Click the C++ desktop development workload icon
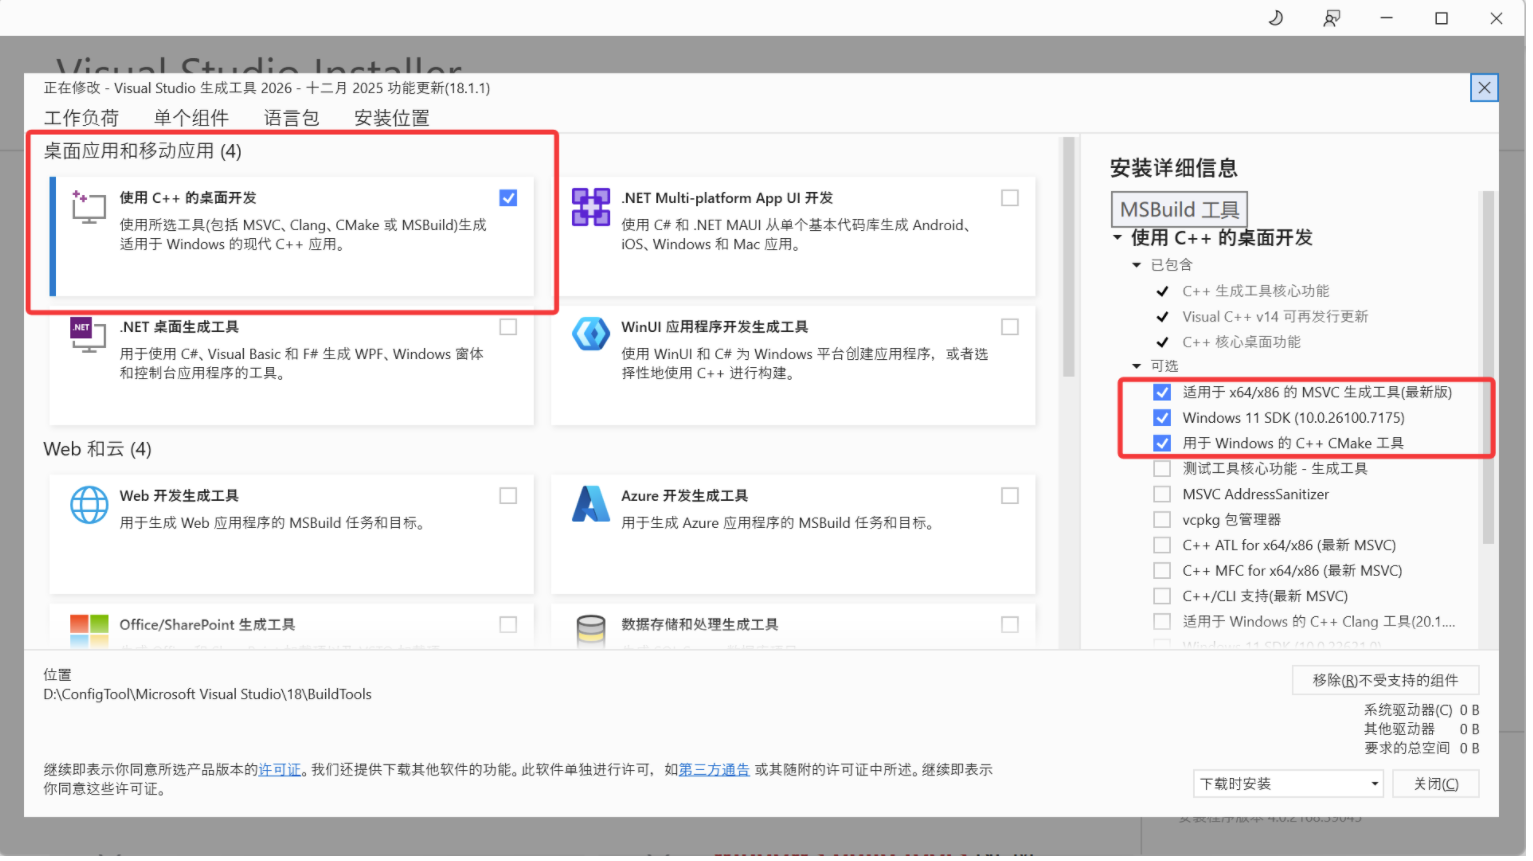The image size is (1533, 861). (x=88, y=207)
